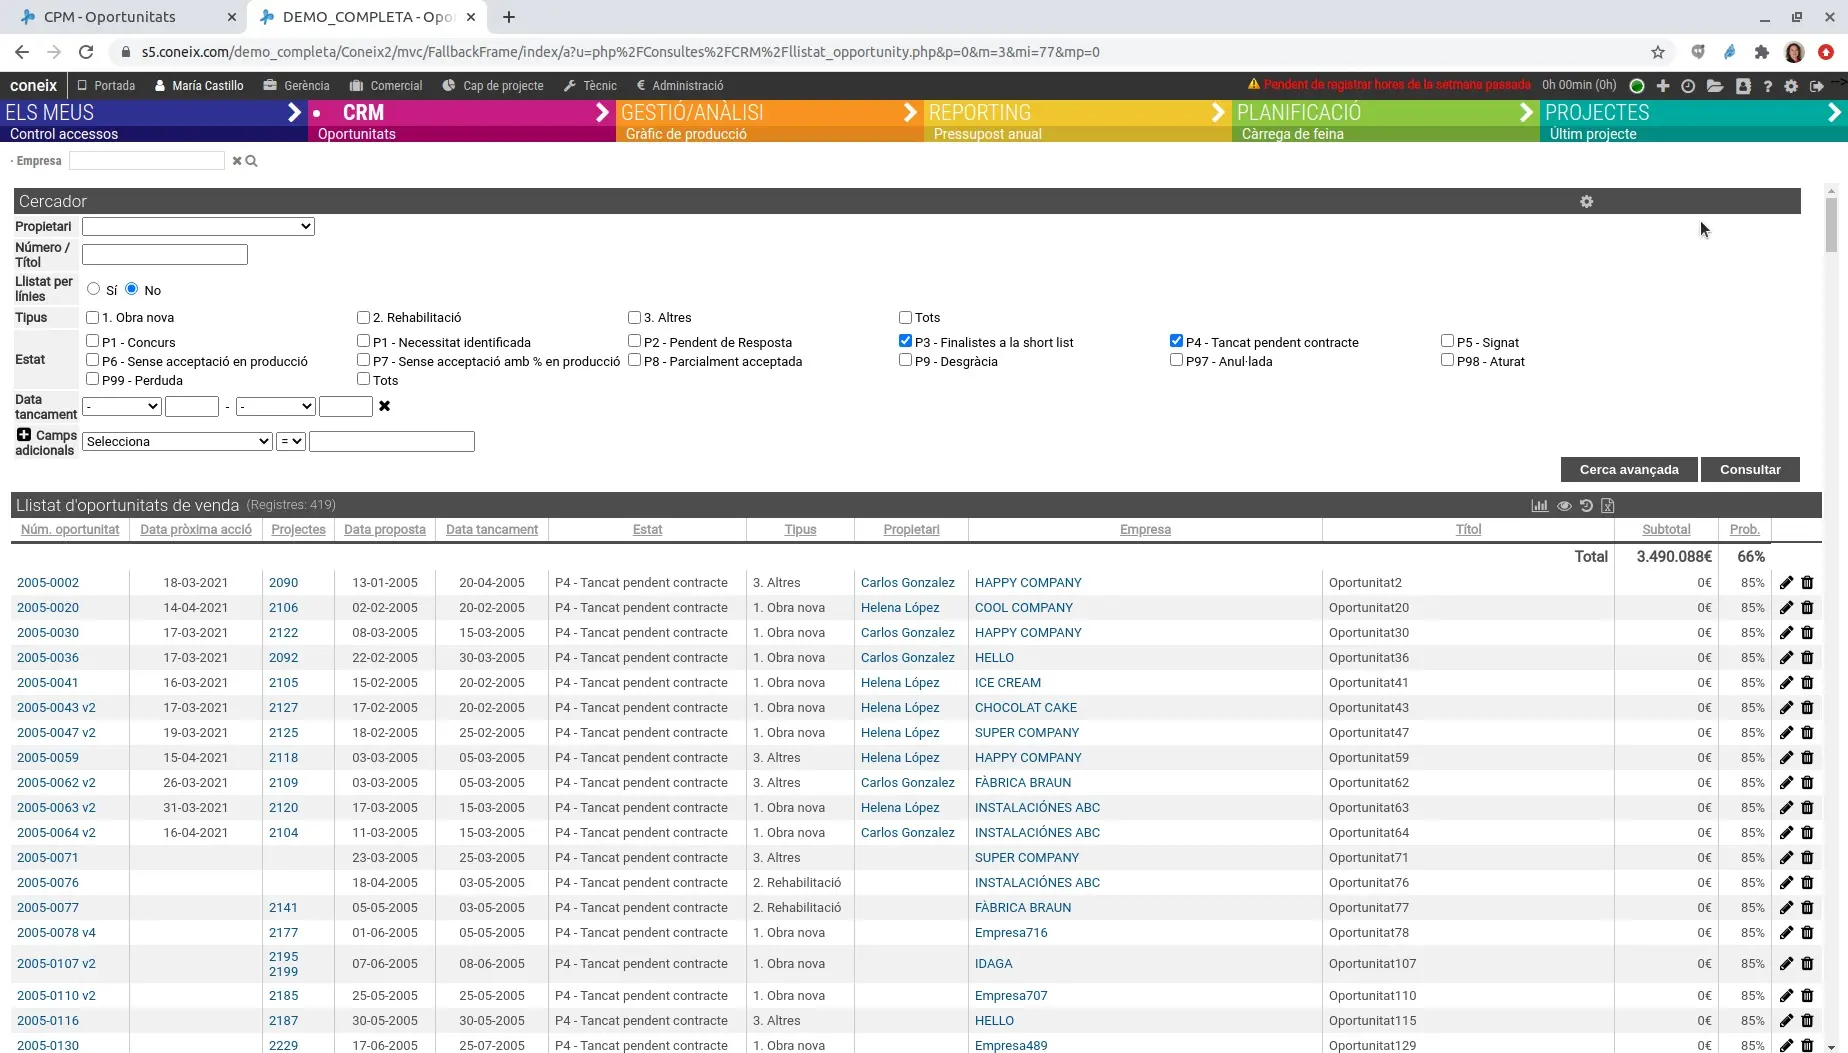Expand Camps adicionals with plus icon
This screenshot has height=1053, width=1848.
click(24, 435)
